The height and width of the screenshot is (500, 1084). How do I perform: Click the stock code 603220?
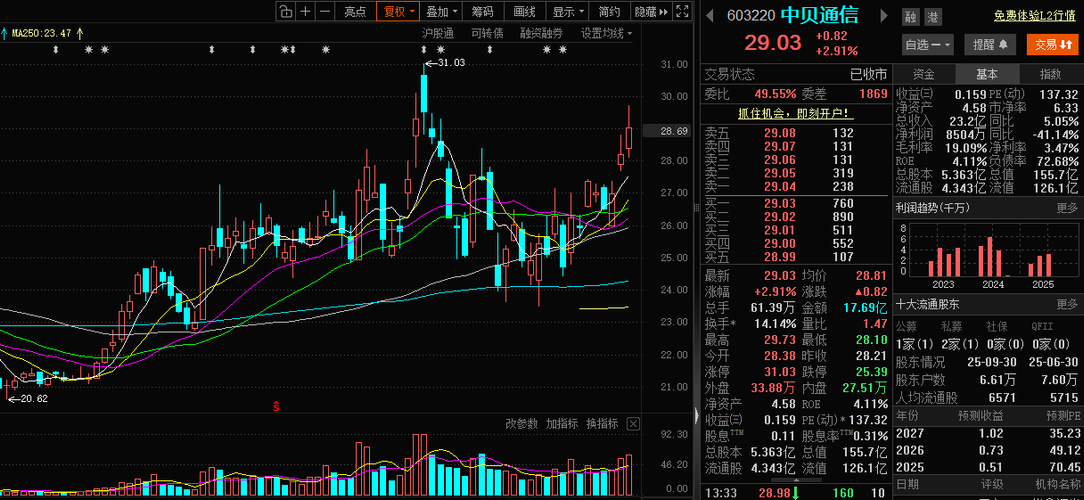pos(750,16)
